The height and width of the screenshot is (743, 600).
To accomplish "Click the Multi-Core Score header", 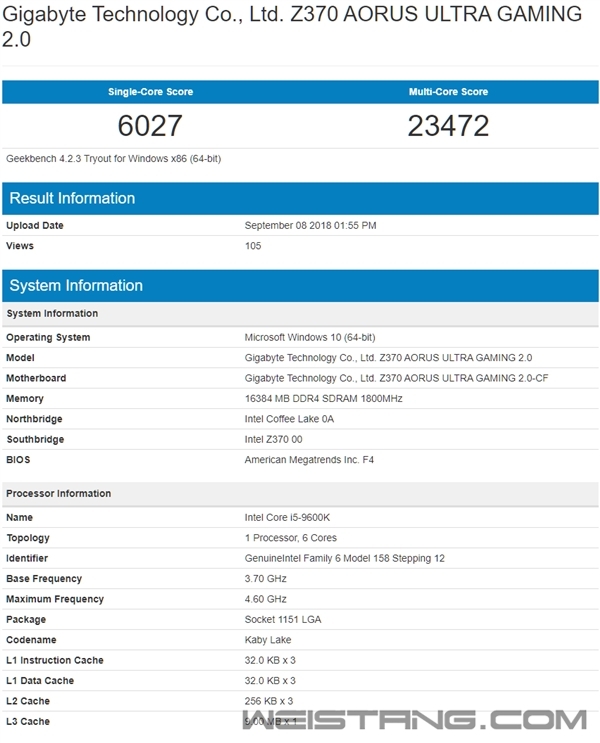I will [x=448, y=92].
